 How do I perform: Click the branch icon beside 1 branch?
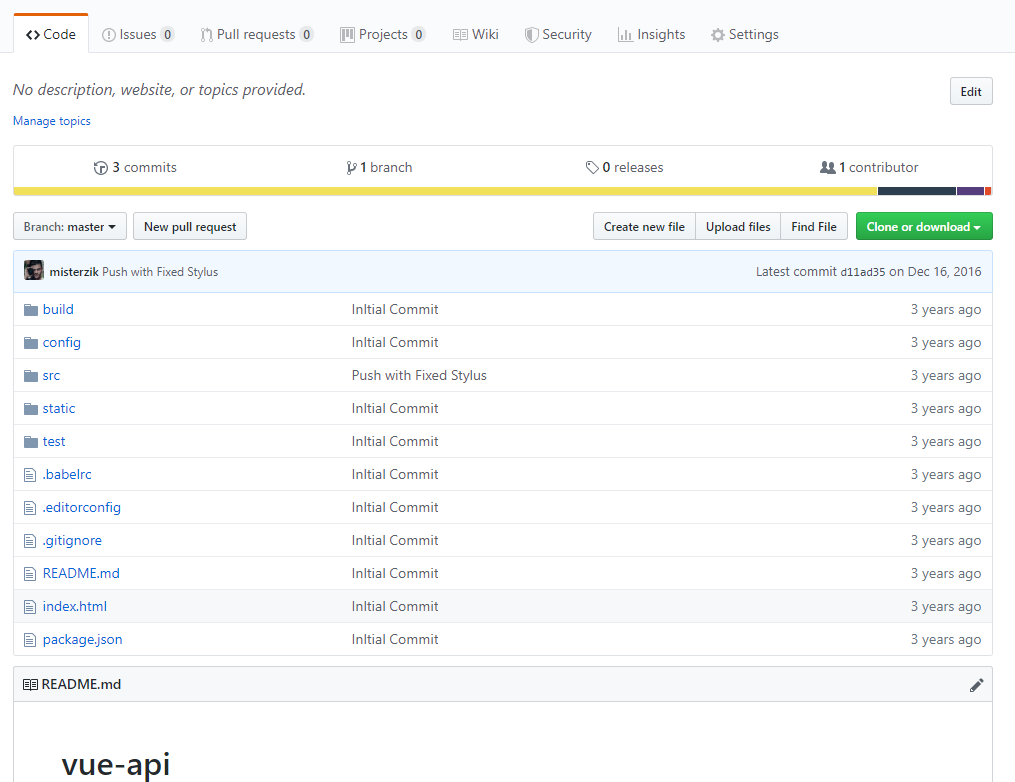pyautogui.click(x=351, y=168)
